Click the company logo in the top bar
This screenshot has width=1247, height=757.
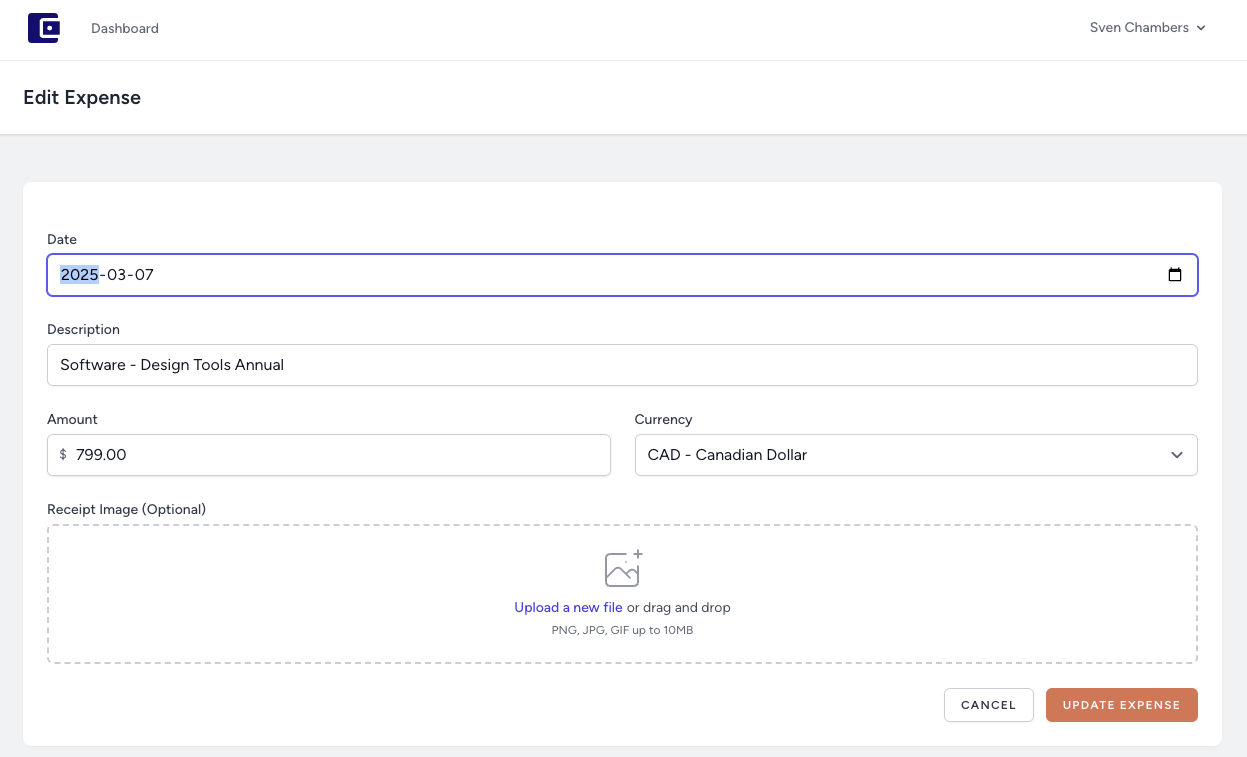tap(44, 28)
